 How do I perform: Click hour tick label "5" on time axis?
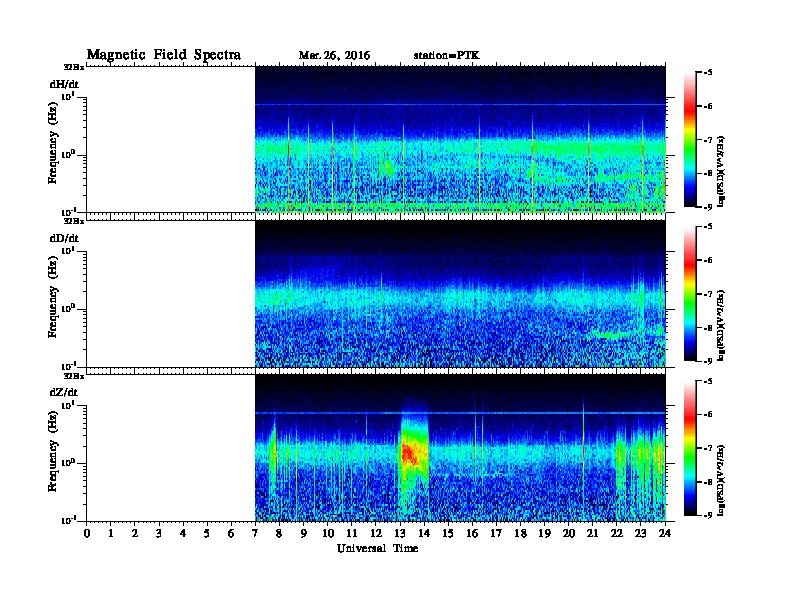click(207, 534)
